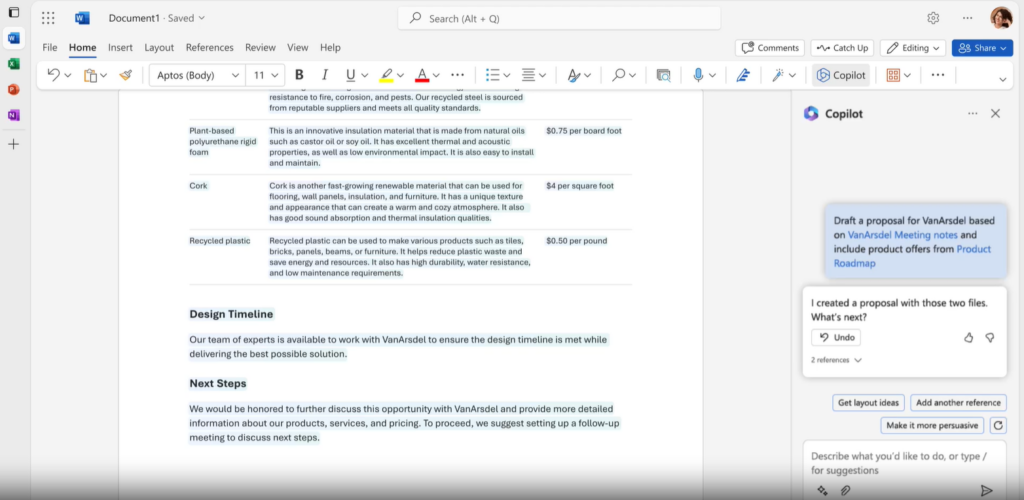Viewport: 1024px width, 500px height.
Task: Expand the 2 references section
Action: tap(836, 360)
